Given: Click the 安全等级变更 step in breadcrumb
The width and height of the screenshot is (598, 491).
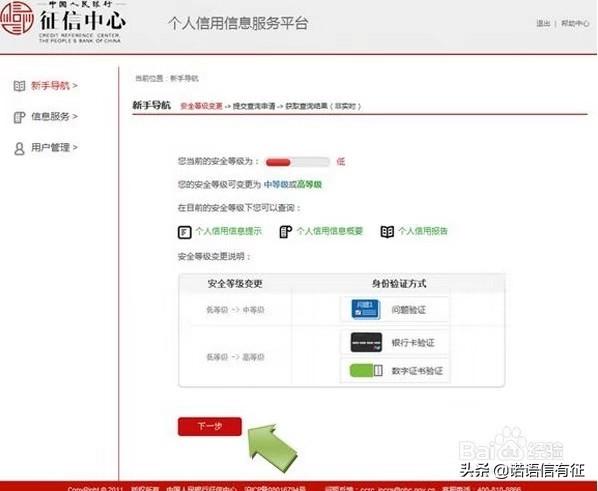Looking at the screenshot, I should (x=201, y=106).
